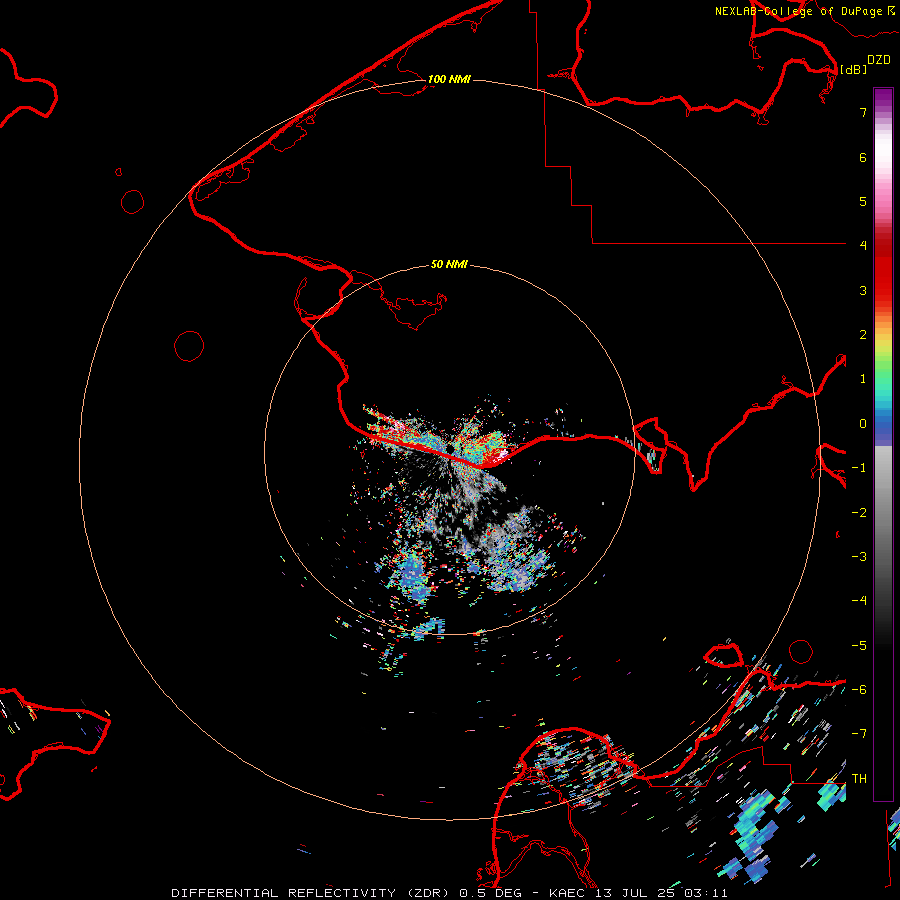Click the 50 NMI range ring label
Viewport: 900px width, 900px height.
pos(449,264)
